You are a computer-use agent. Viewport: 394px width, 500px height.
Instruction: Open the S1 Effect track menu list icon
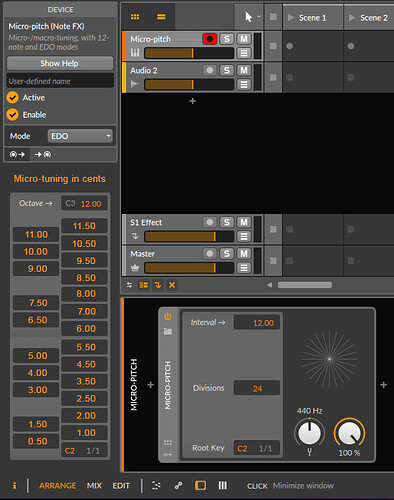pyautogui.click(x=244, y=236)
